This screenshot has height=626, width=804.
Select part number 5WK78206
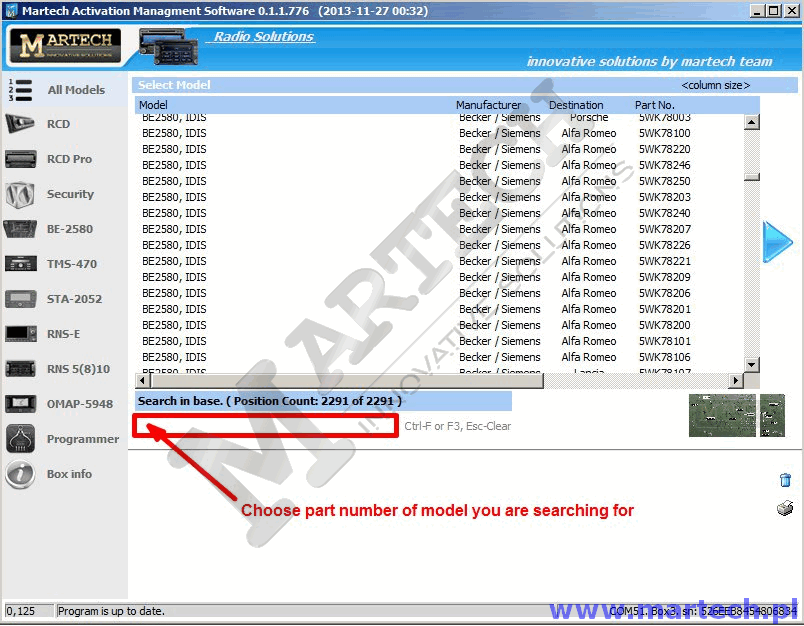[x=665, y=293]
